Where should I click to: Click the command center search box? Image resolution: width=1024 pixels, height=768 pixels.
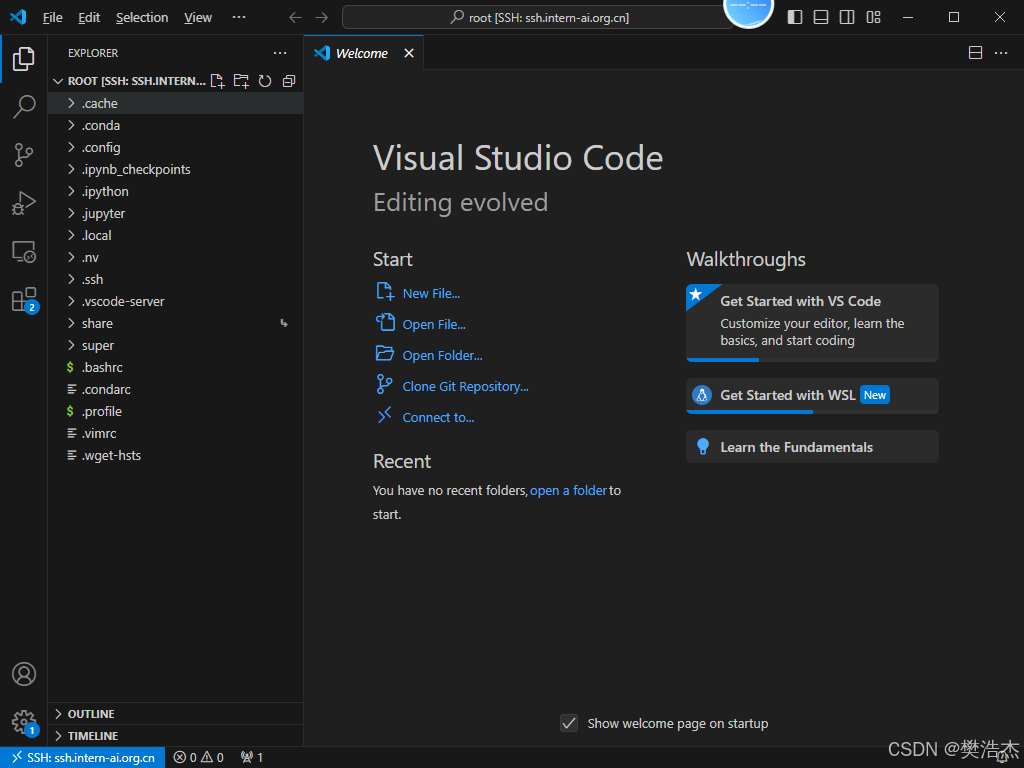[539, 18]
